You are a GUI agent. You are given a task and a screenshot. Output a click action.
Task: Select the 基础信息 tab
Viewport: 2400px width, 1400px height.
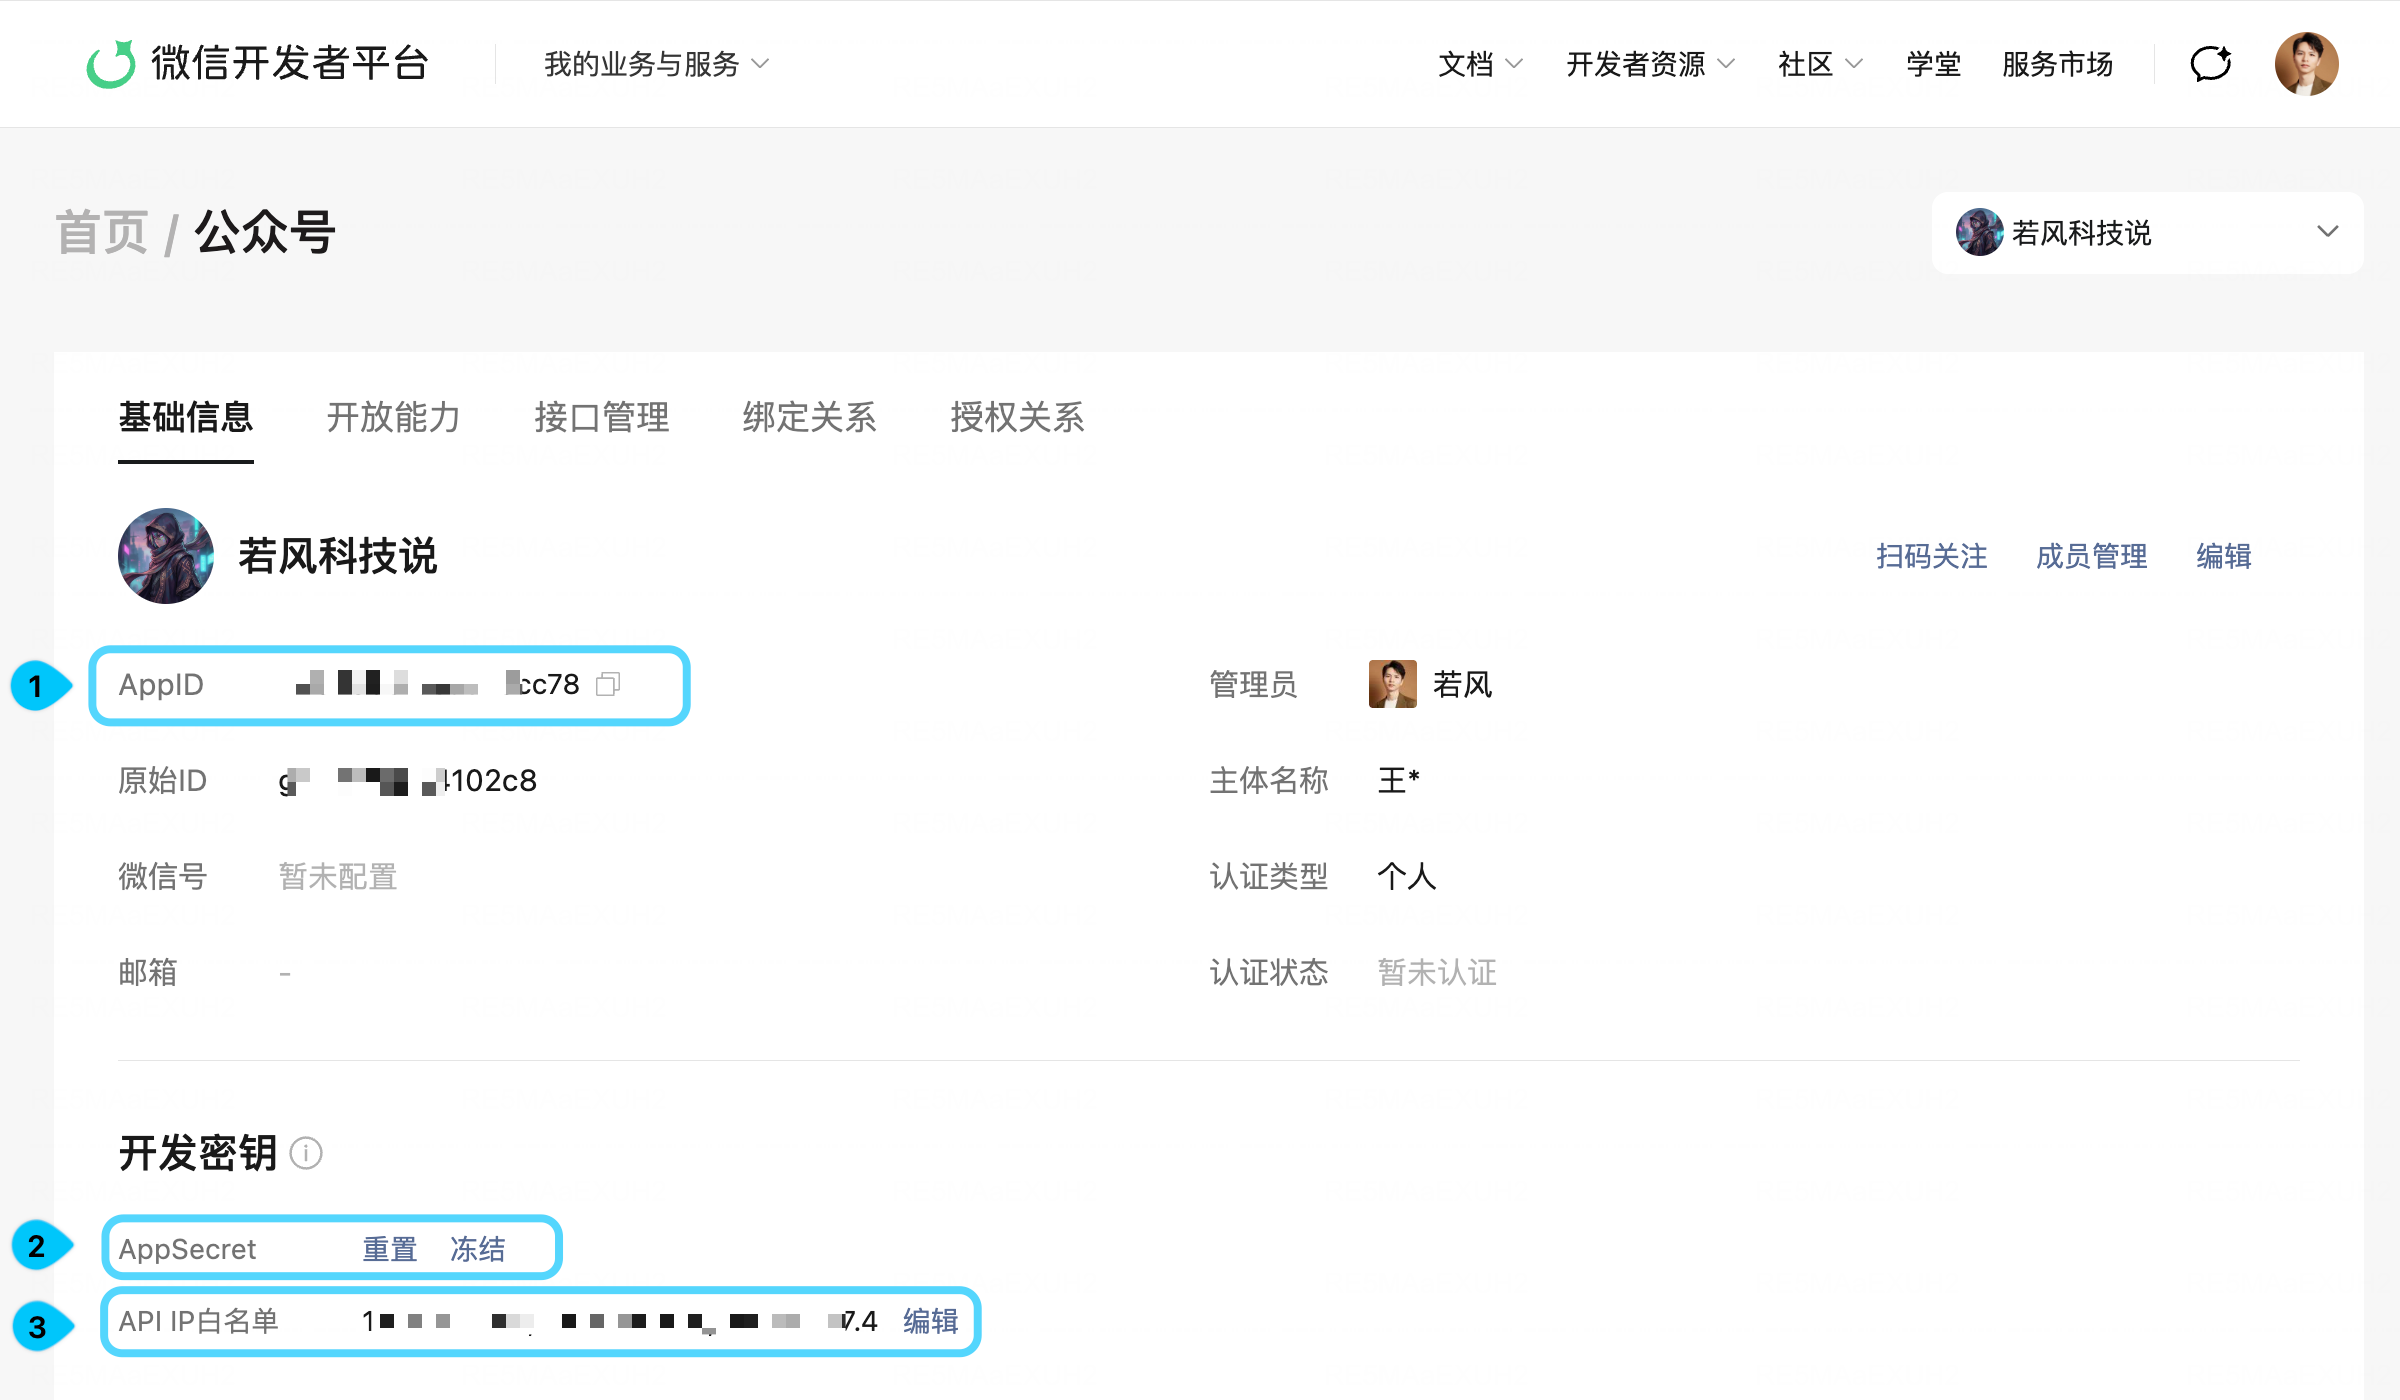[x=185, y=417]
